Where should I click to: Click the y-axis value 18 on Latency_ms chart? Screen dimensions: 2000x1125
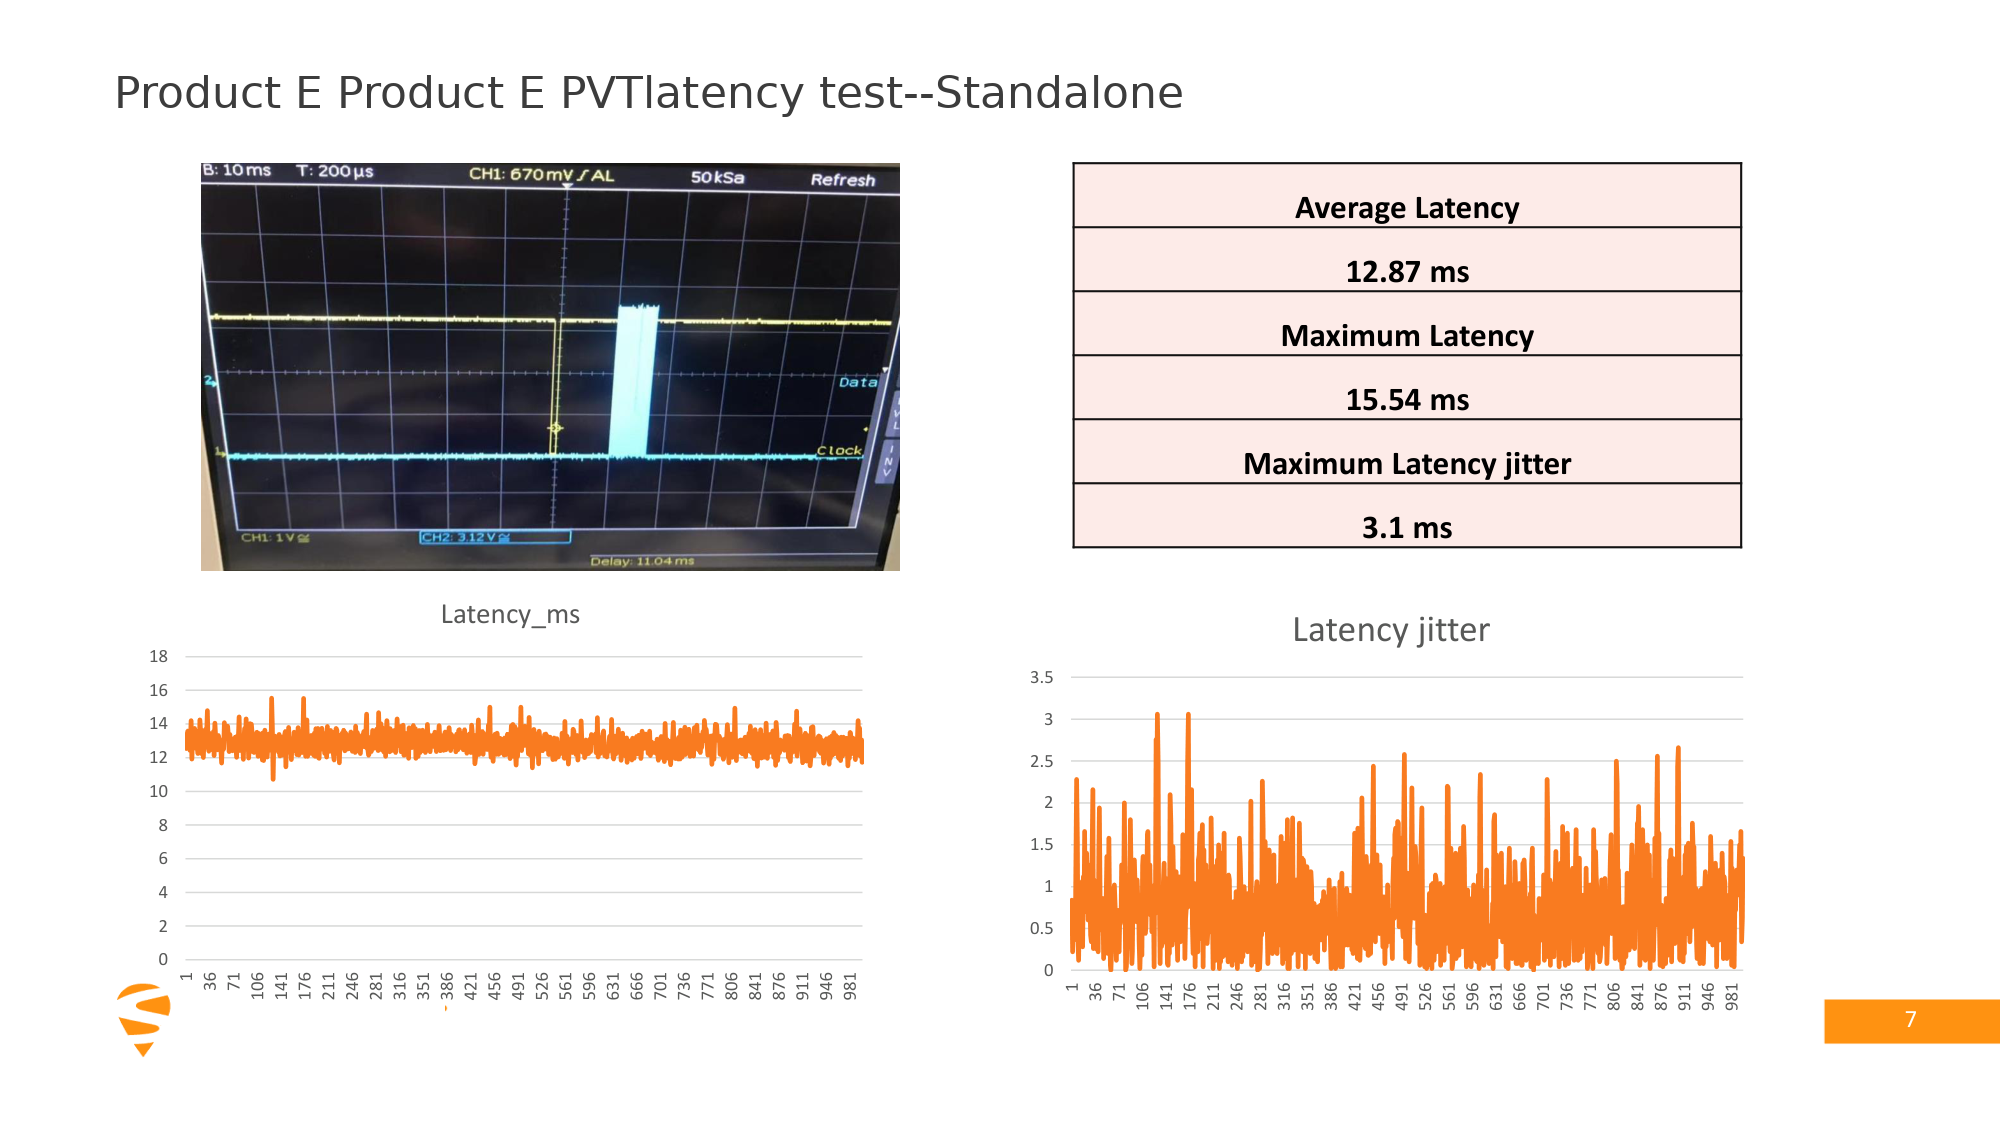point(158,657)
